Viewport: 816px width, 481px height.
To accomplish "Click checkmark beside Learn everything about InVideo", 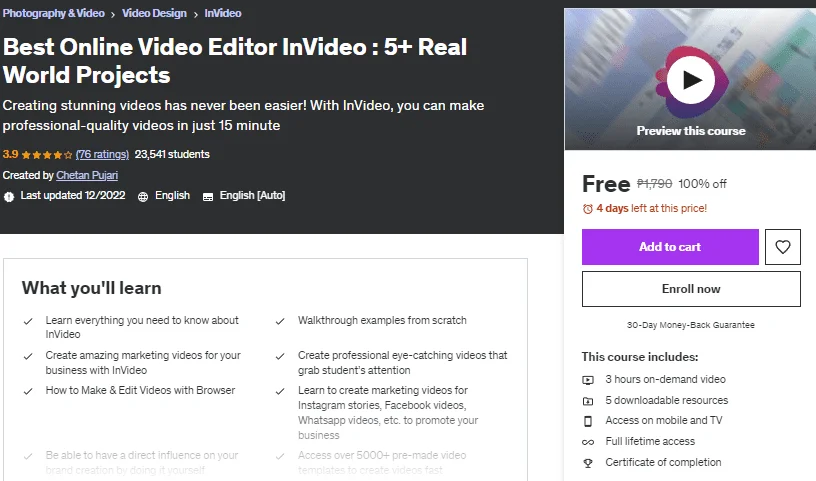I will pyautogui.click(x=28, y=321).
